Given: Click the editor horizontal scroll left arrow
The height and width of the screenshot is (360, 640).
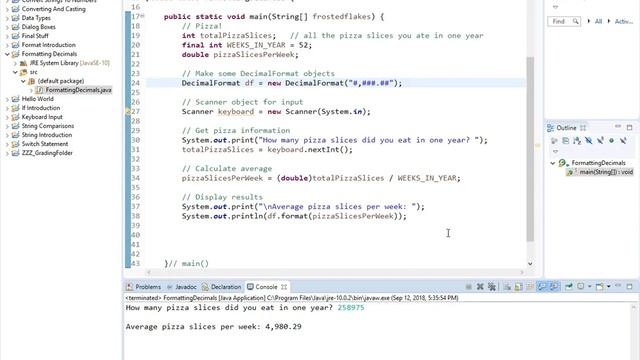Looking at the screenshot, I should 149,271.
